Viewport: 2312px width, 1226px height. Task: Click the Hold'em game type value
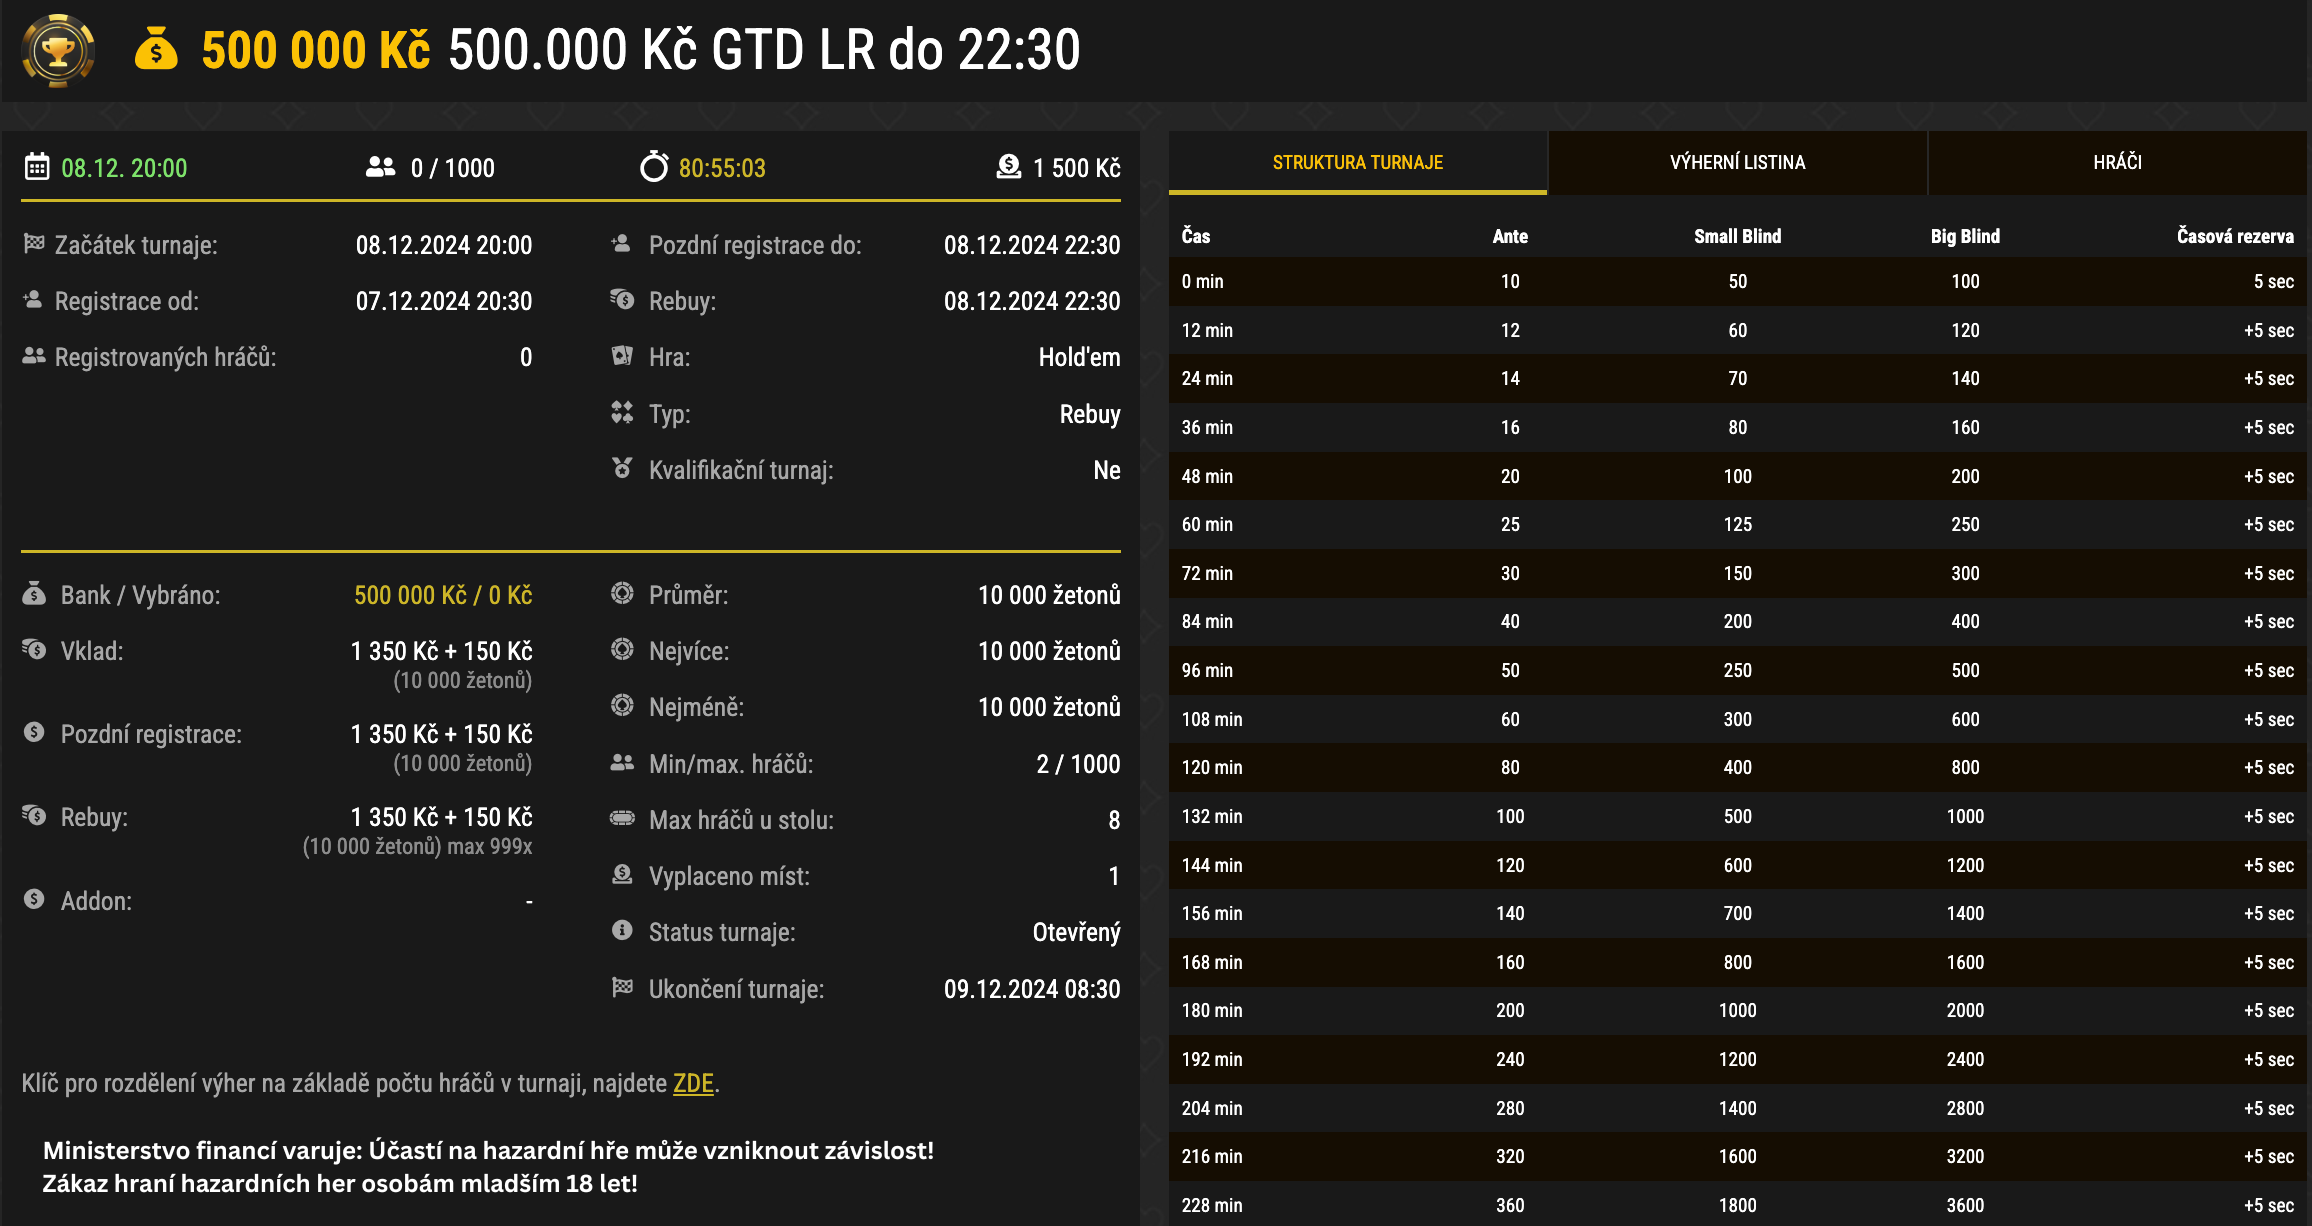point(1079,357)
